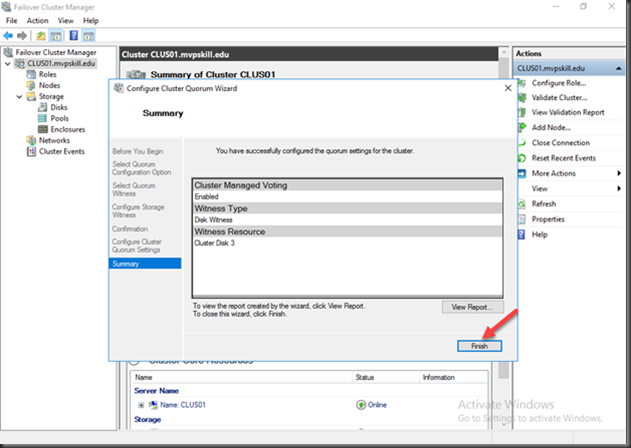This screenshot has height=448, width=631.
Task: Open the Help menu in menu bar
Action: point(91,21)
